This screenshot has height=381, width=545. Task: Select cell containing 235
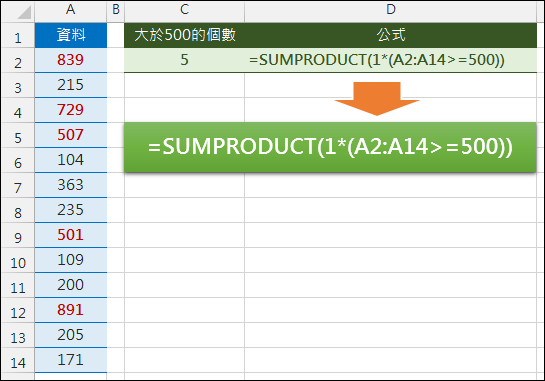point(71,210)
